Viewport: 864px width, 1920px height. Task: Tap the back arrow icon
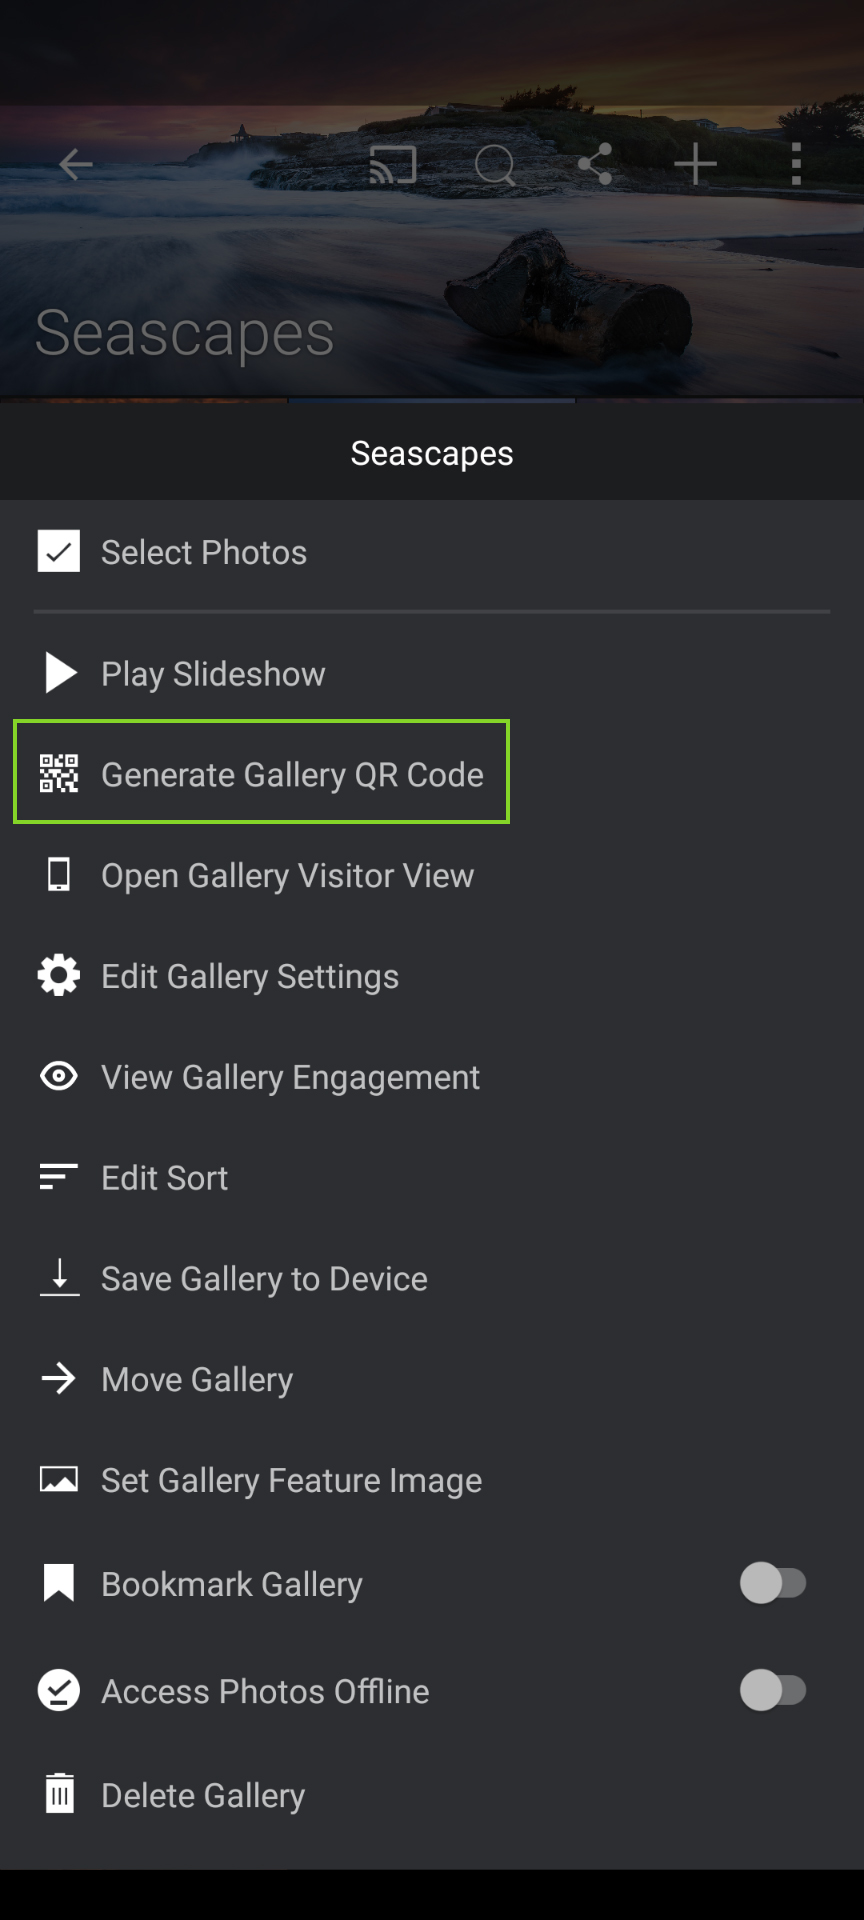pyautogui.click(x=75, y=165)
